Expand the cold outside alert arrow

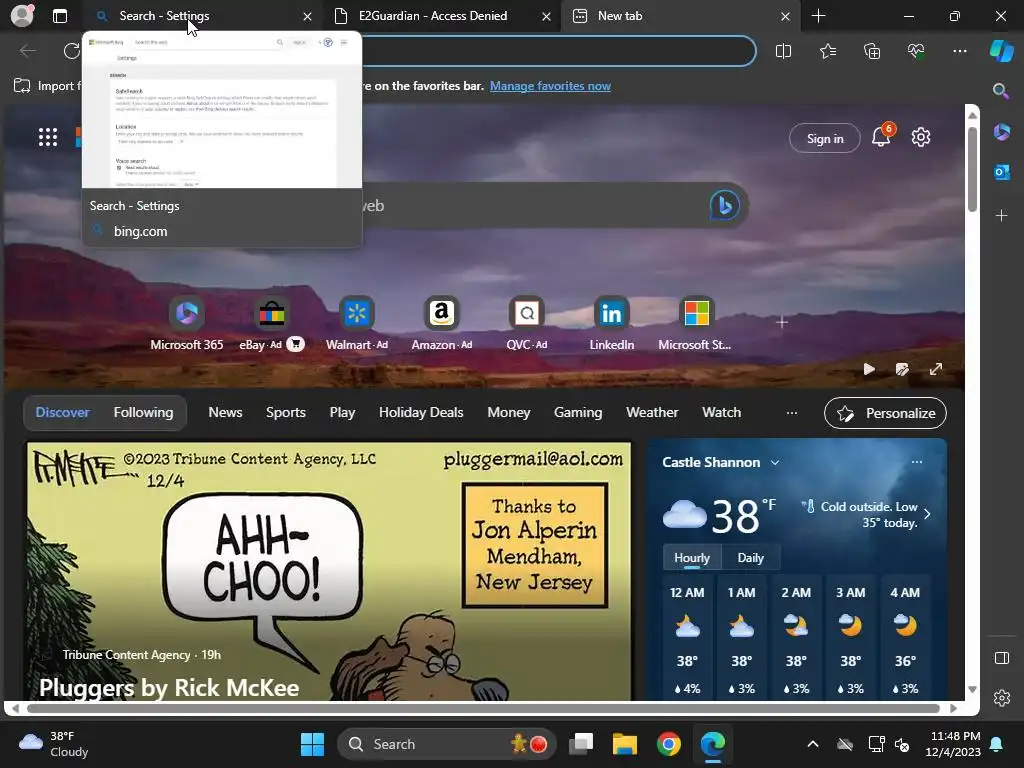tap(927, 514)
